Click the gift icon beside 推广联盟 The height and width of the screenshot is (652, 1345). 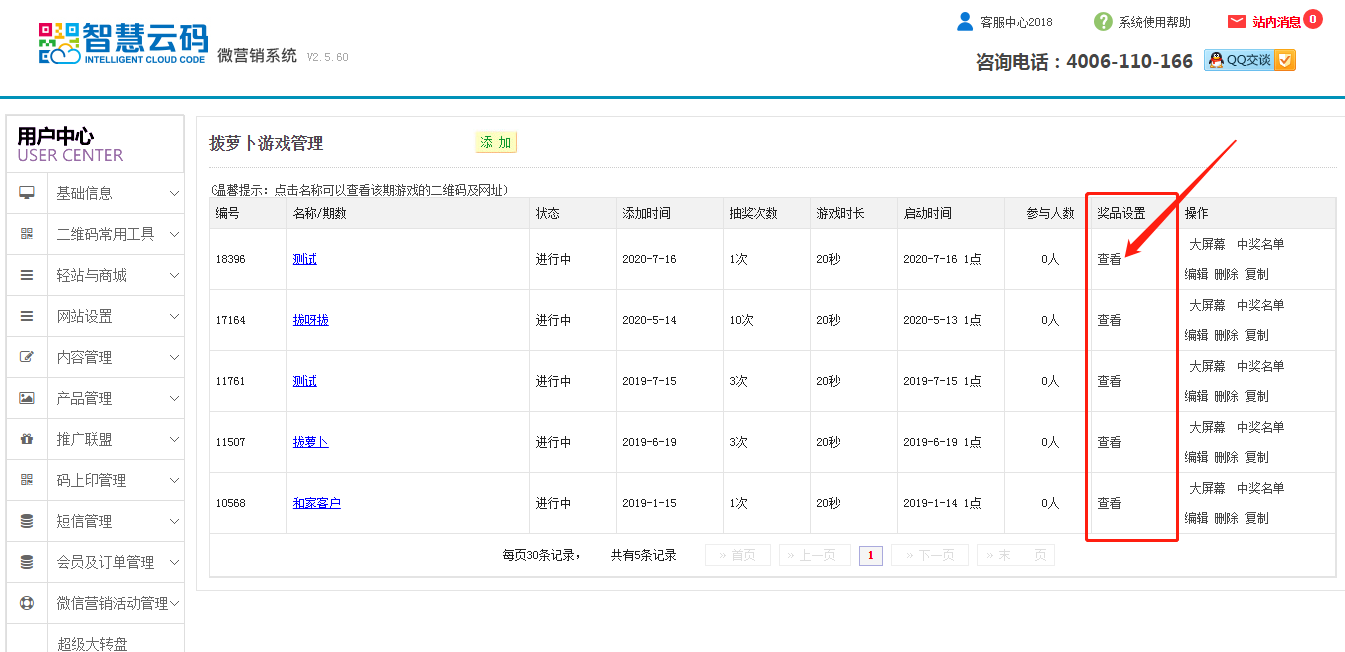click(x=27, y=439)
